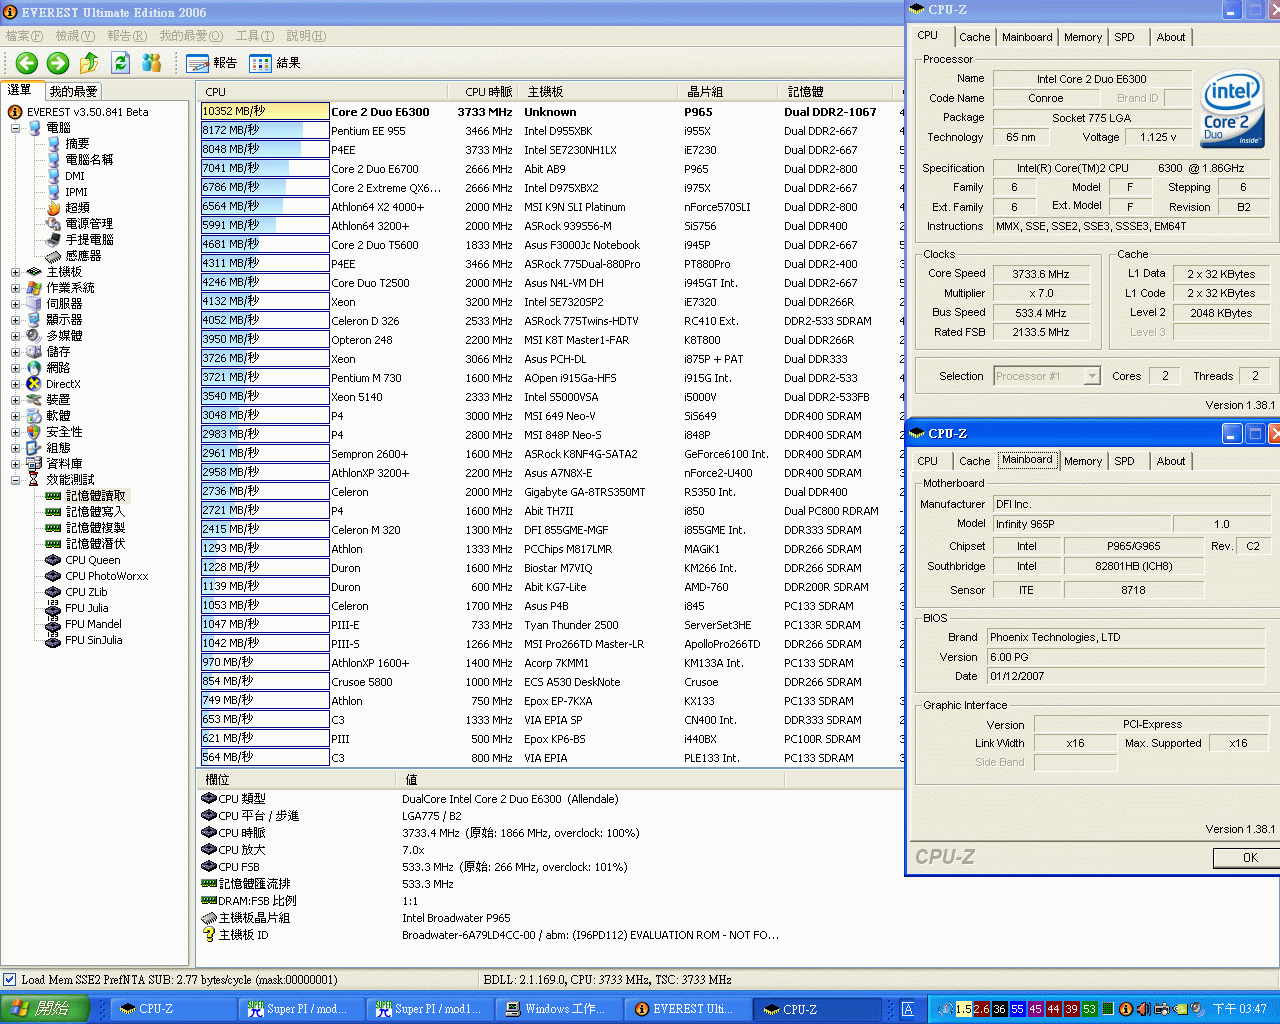Image resolution: width=1280 pixels, height=1024 pixels.
Task: Click the 結果 results toolbar button
Action: (275, 63)
